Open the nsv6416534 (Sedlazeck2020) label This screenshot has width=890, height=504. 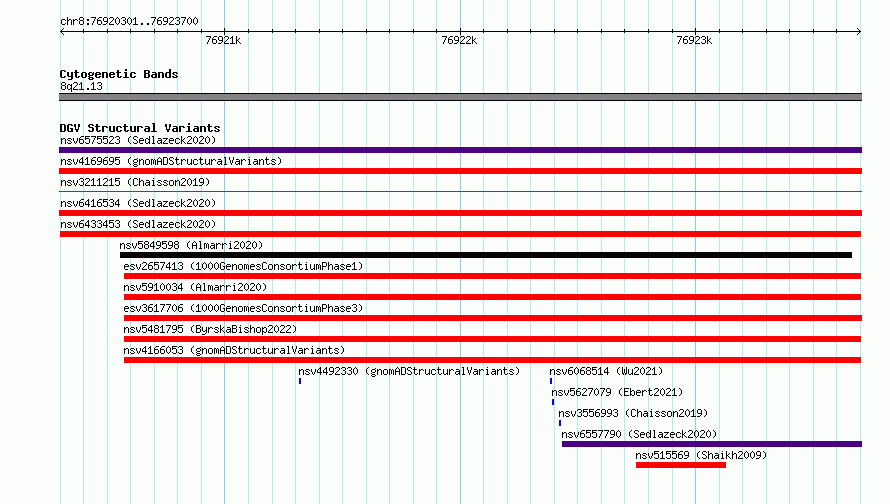coord(138,203)
